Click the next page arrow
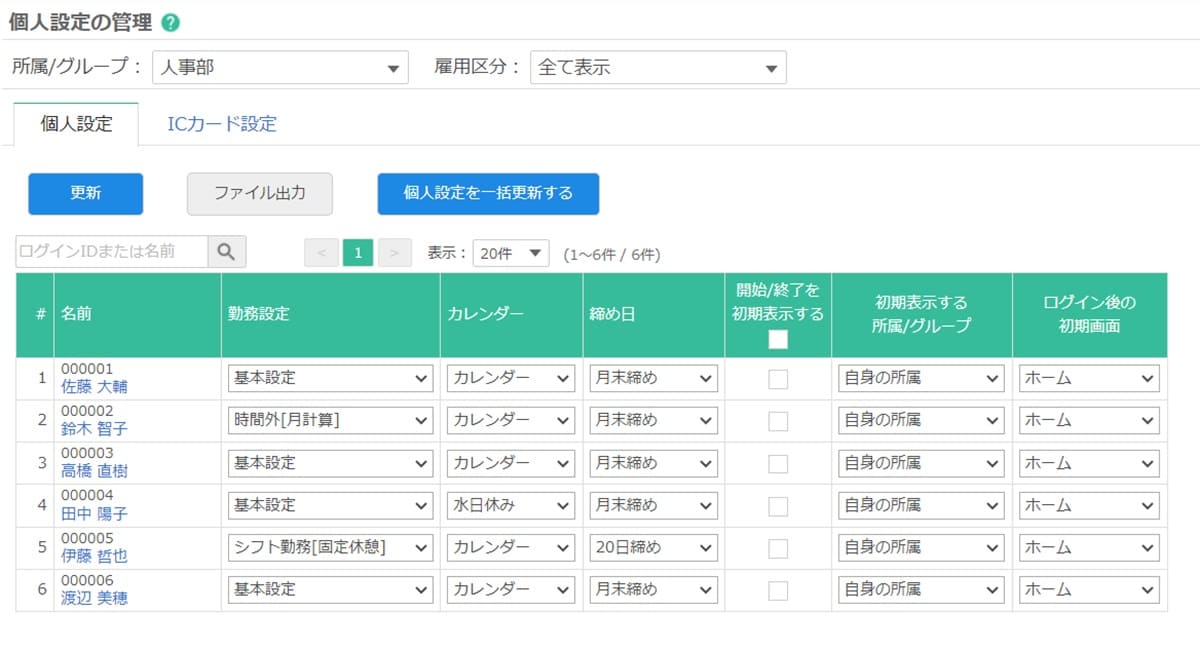This screenshot has height=650, width=1200. pos(395,253)
